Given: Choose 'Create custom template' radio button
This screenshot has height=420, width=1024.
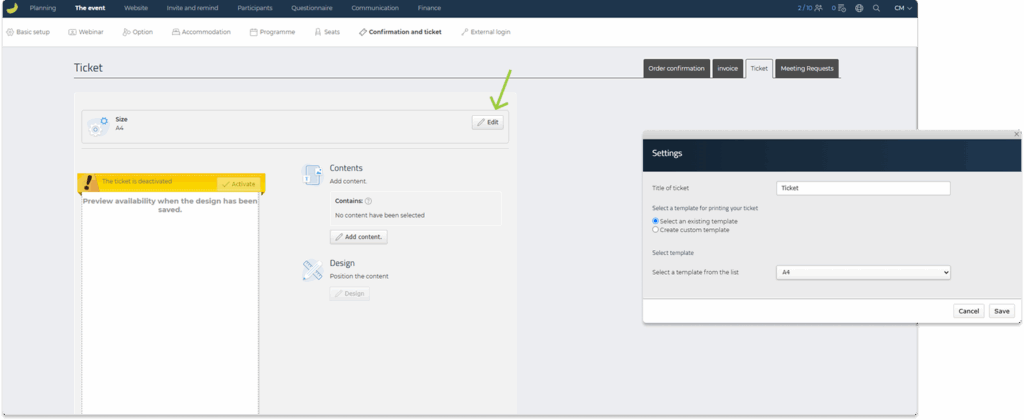Looking at the screenshot, I should (655, 230).
